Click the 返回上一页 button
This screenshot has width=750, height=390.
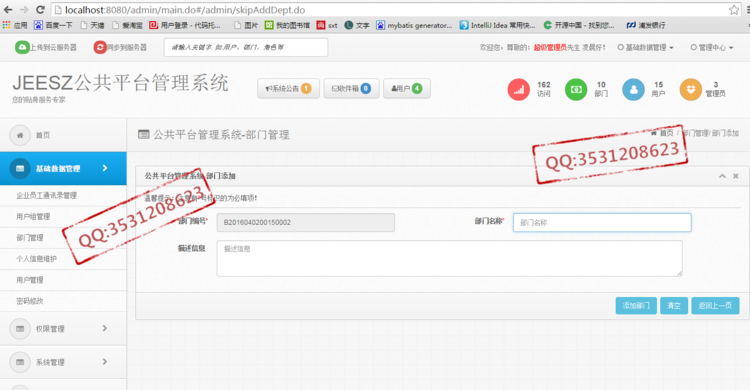pos(715,305)
